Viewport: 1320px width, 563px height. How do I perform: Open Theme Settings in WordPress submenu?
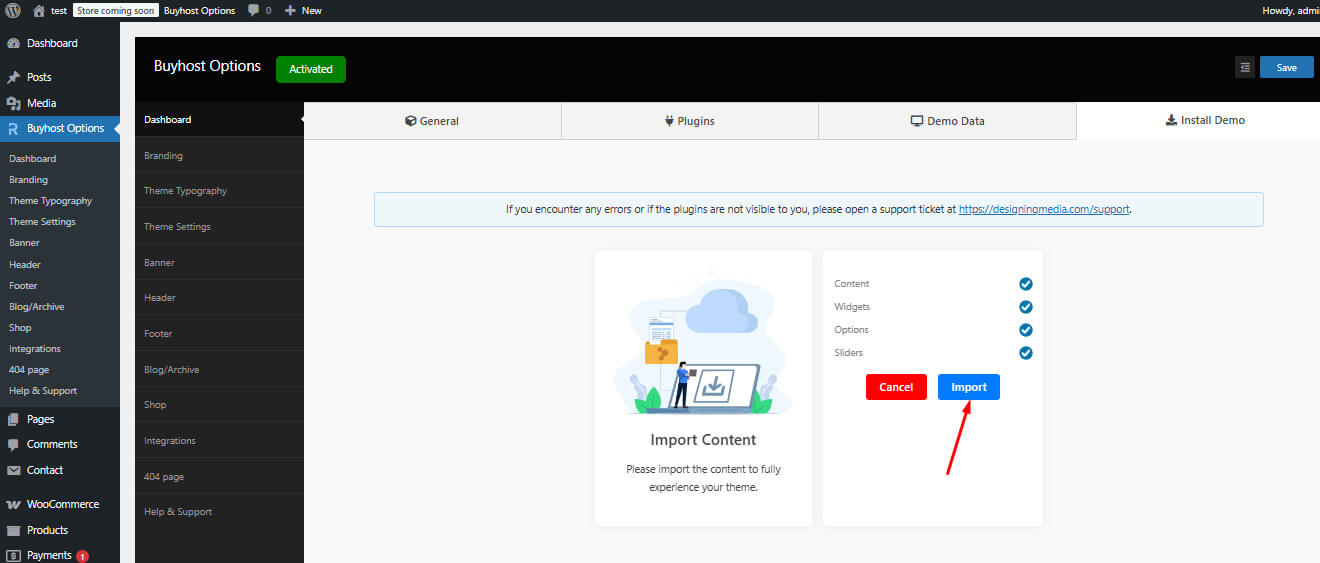(x=42, y=222)
